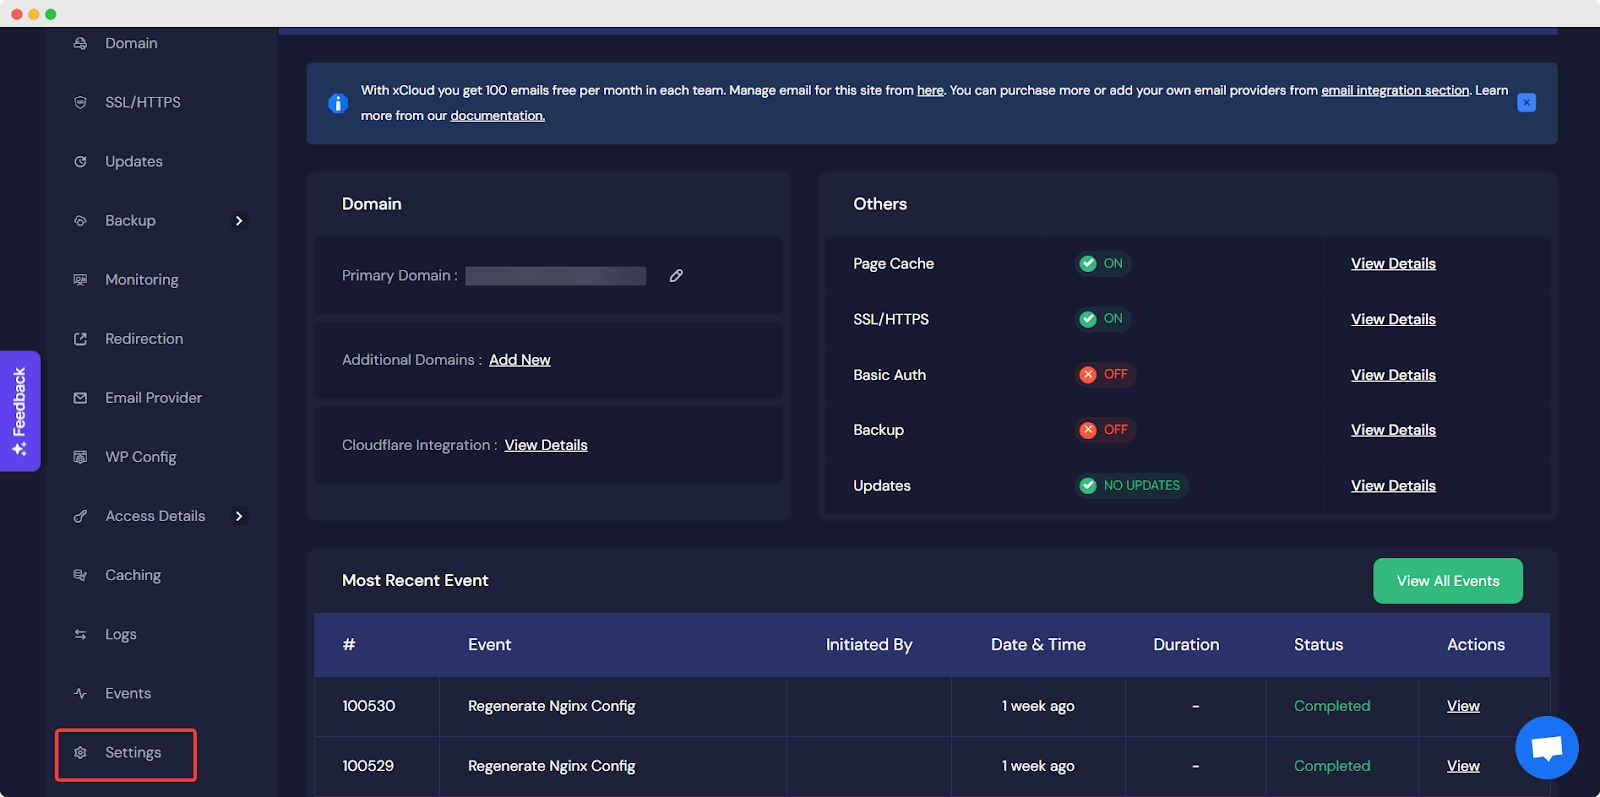This screenshot has height=797, width=1600.
Task: Click the Basic Auth OFF status badge
Action: tap(1104, 375)
